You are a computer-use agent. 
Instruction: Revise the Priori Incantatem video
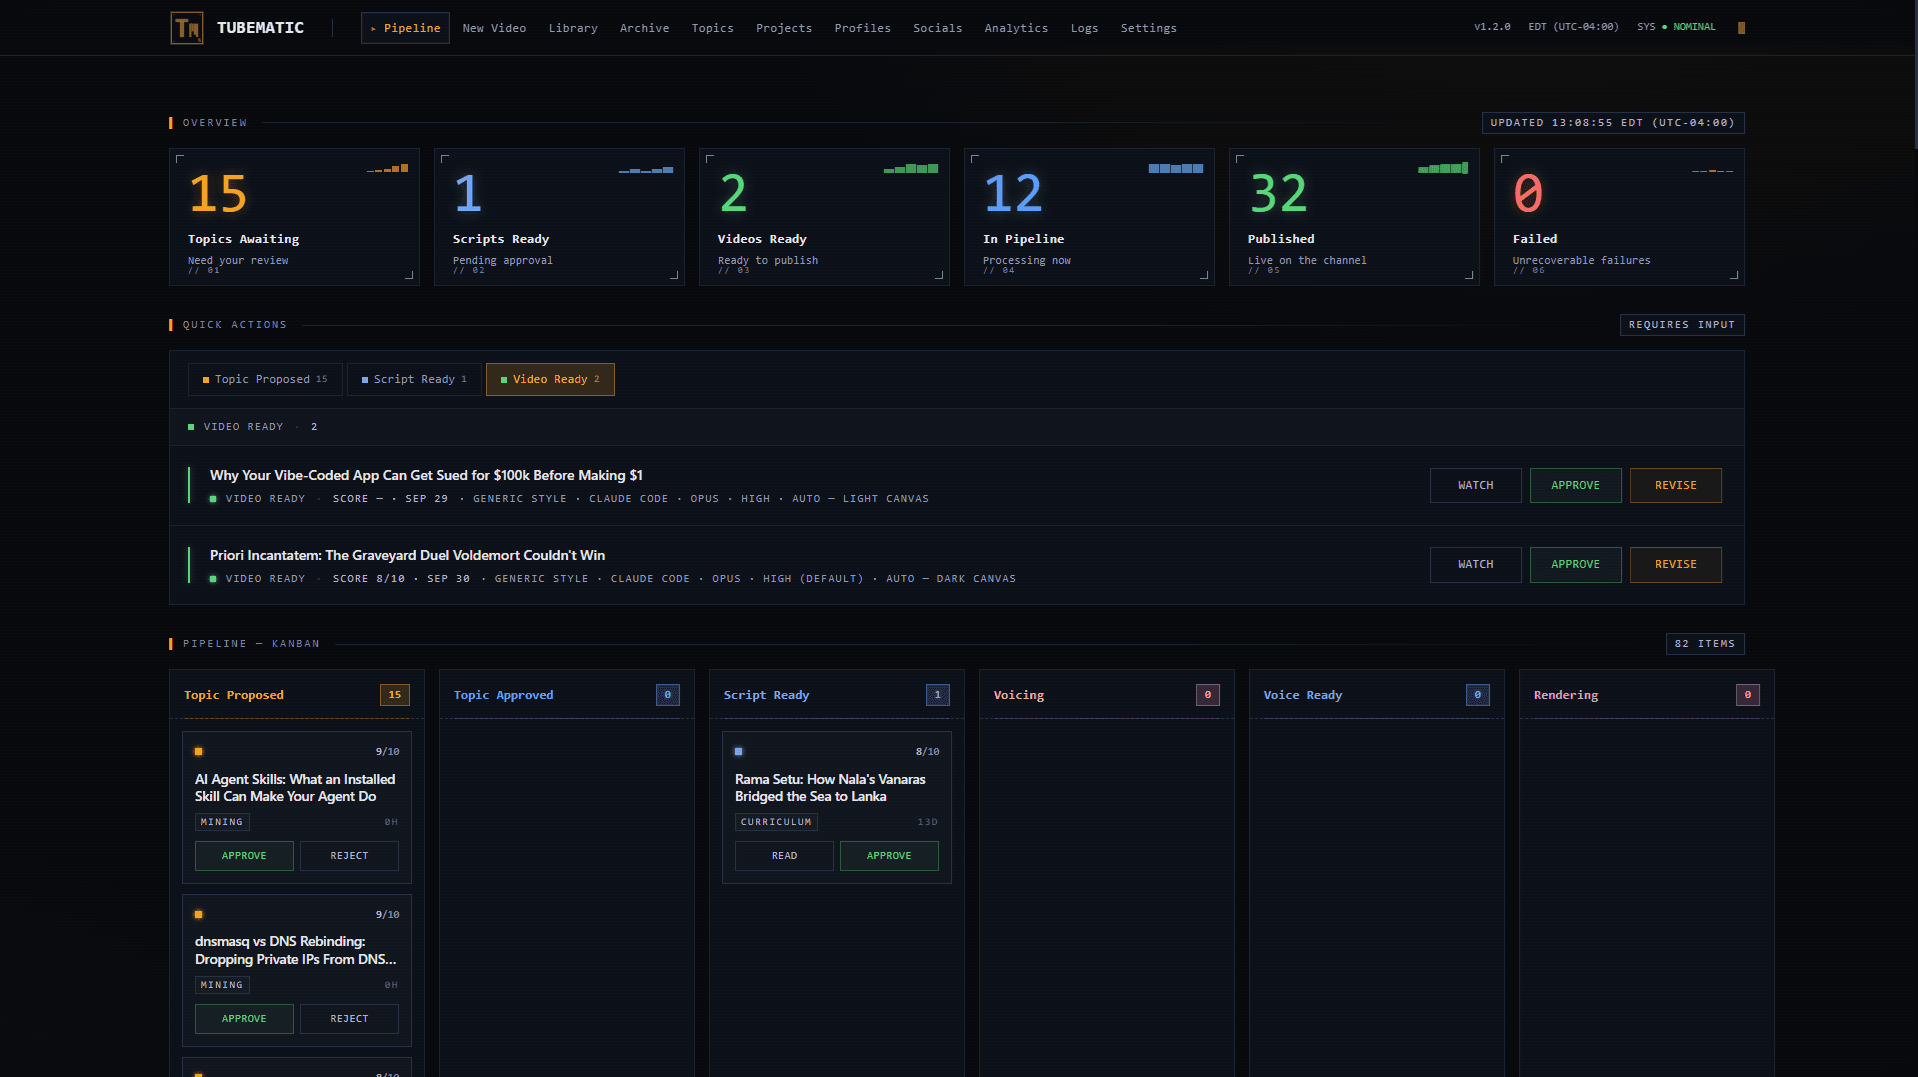coord(1675,564)
